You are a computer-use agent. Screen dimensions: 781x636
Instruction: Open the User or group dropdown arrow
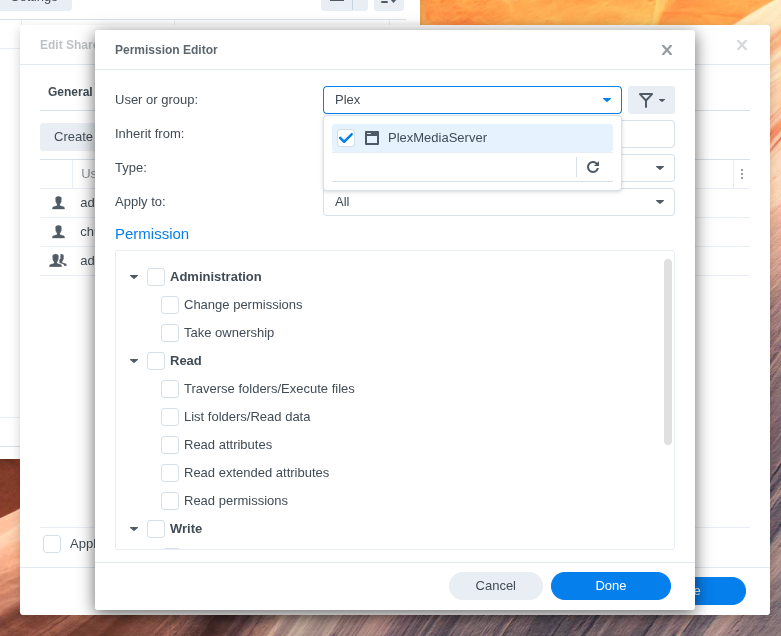(607, 100)
